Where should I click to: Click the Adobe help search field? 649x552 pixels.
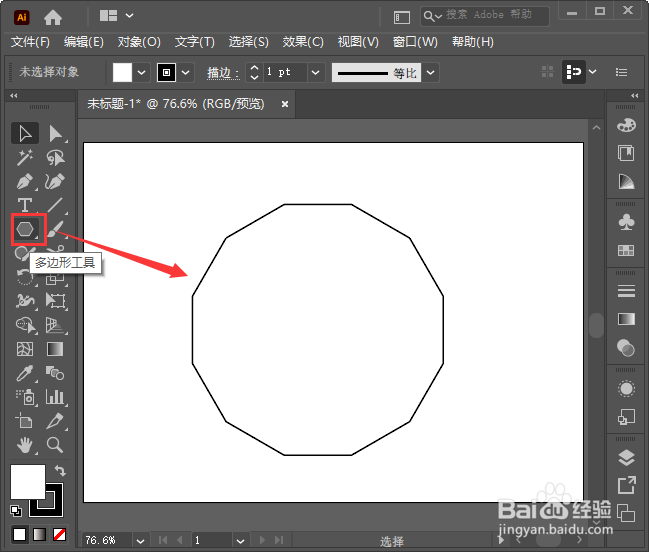485,16
